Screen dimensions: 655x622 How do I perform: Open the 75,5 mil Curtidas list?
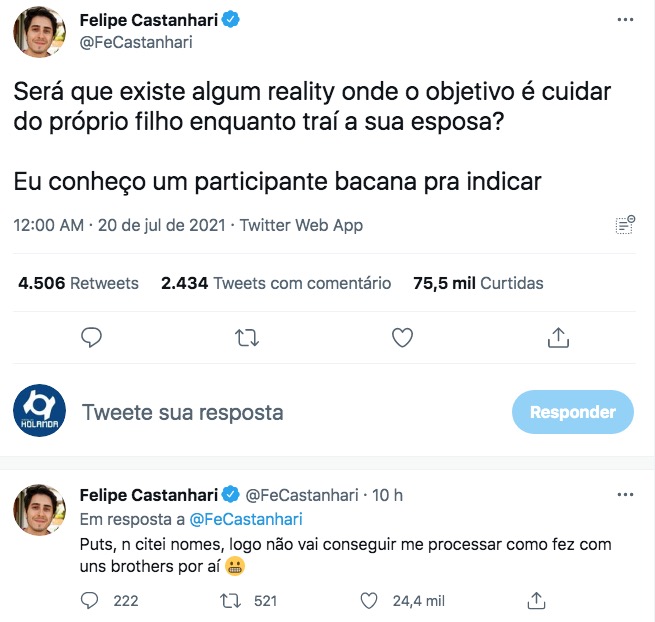coord(478,283)
